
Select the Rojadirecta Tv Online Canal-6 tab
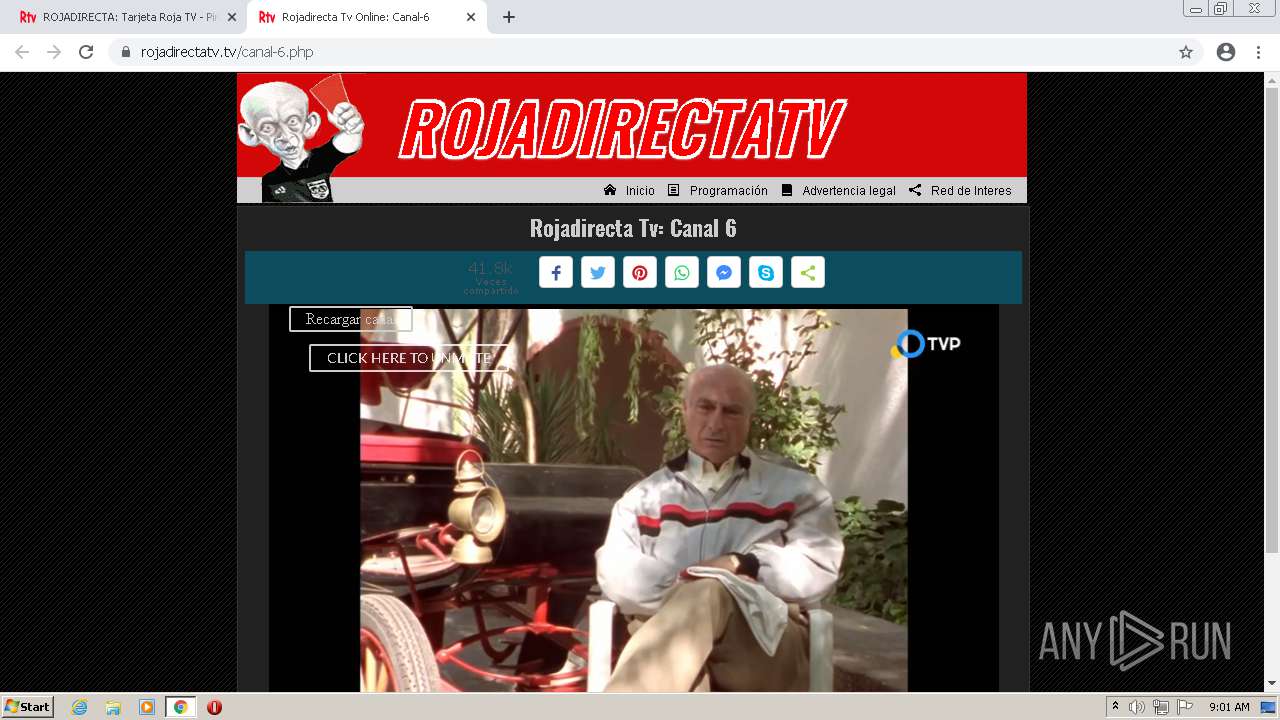(366, 17)
